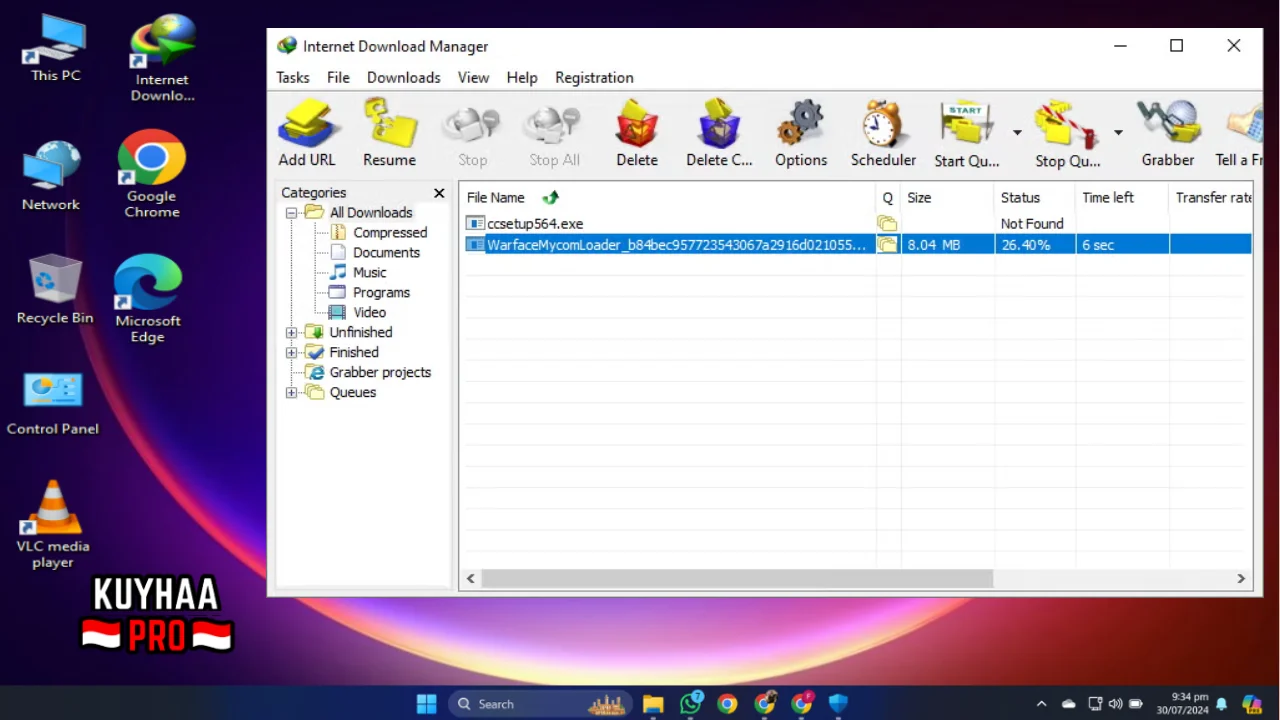Click the Delete toolbar icon
Image resolution: width=1280 pixels, height=720 pixels.
637,133
